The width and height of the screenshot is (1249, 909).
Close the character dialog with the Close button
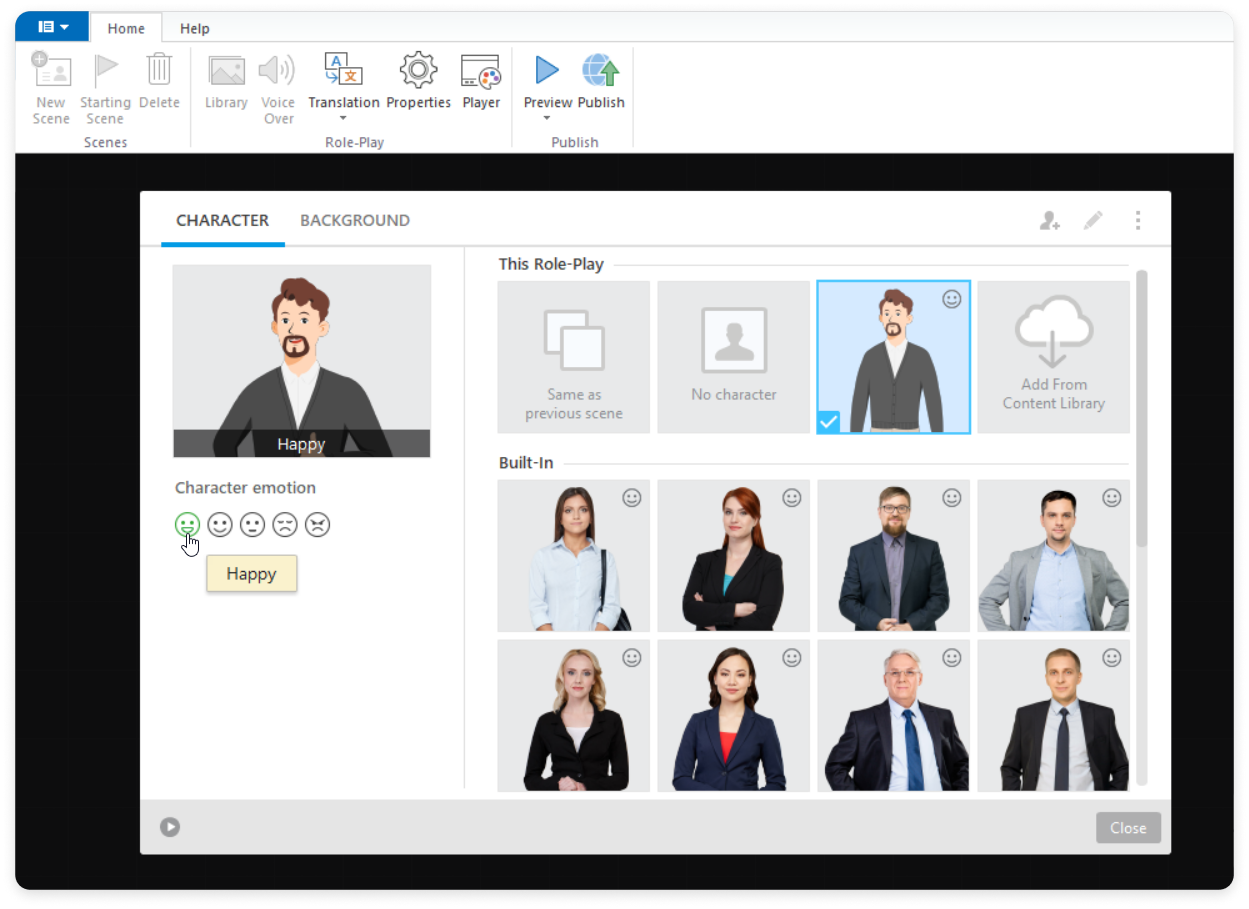pos(1128,828)
